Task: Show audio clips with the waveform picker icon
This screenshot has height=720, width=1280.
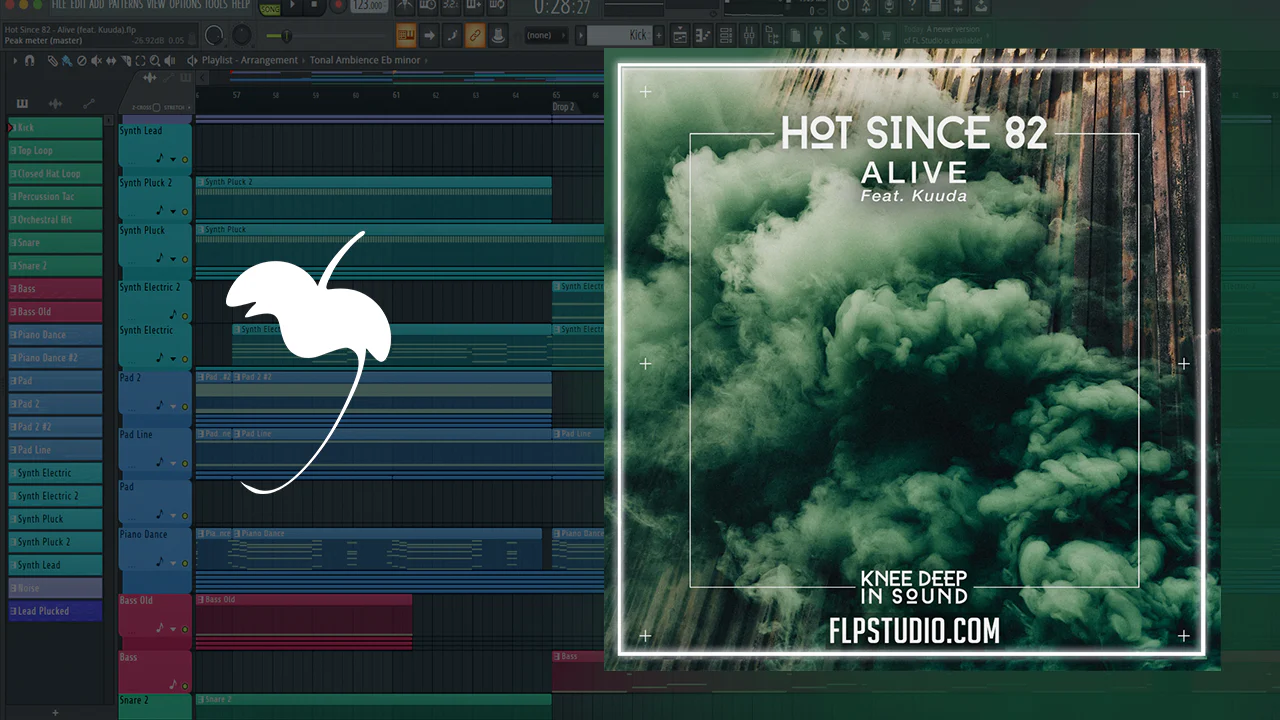Action: 56,104
